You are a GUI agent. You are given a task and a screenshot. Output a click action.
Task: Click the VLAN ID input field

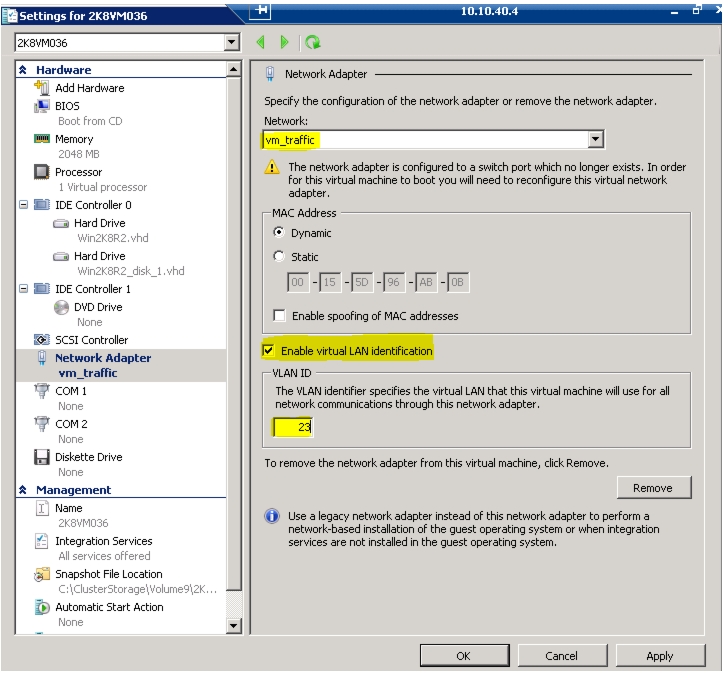coord(293,427)
